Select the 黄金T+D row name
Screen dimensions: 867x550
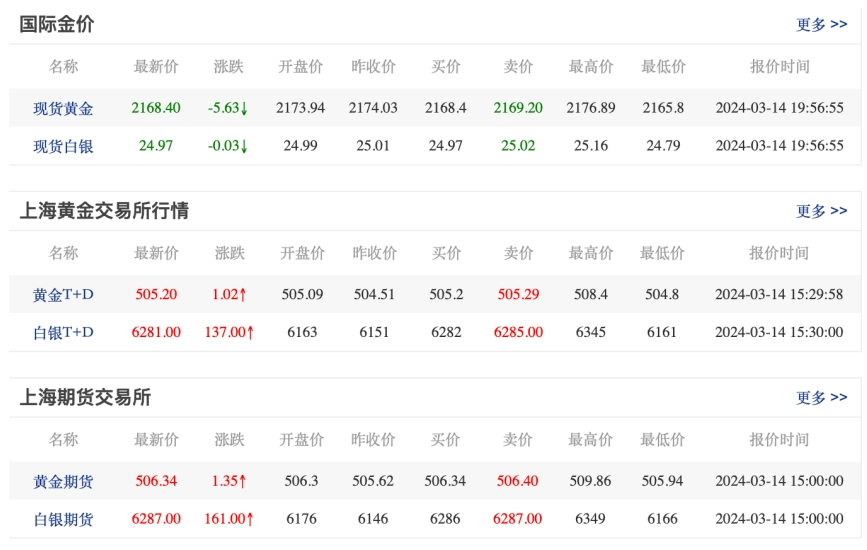[63, 295]
